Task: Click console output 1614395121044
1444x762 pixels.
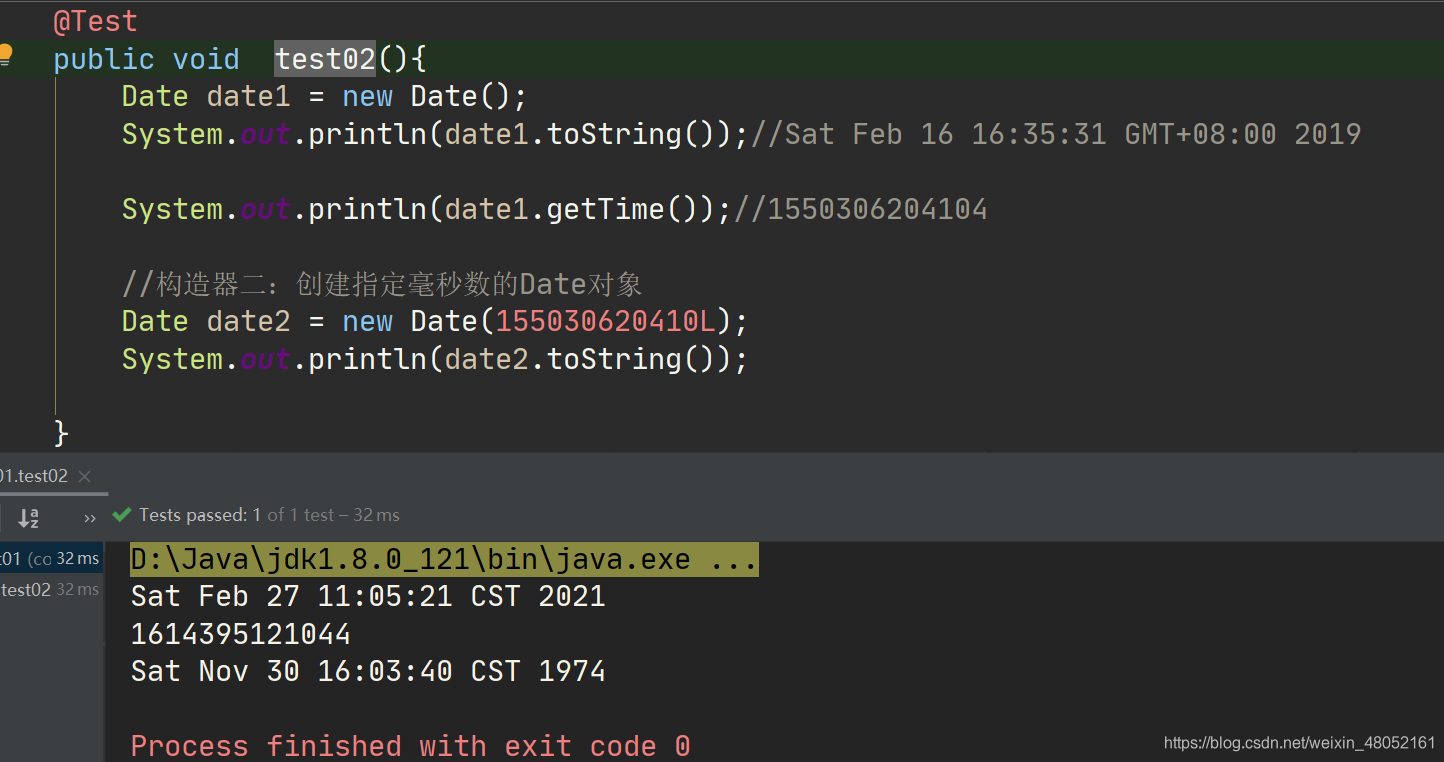Action: coord(241,634)
